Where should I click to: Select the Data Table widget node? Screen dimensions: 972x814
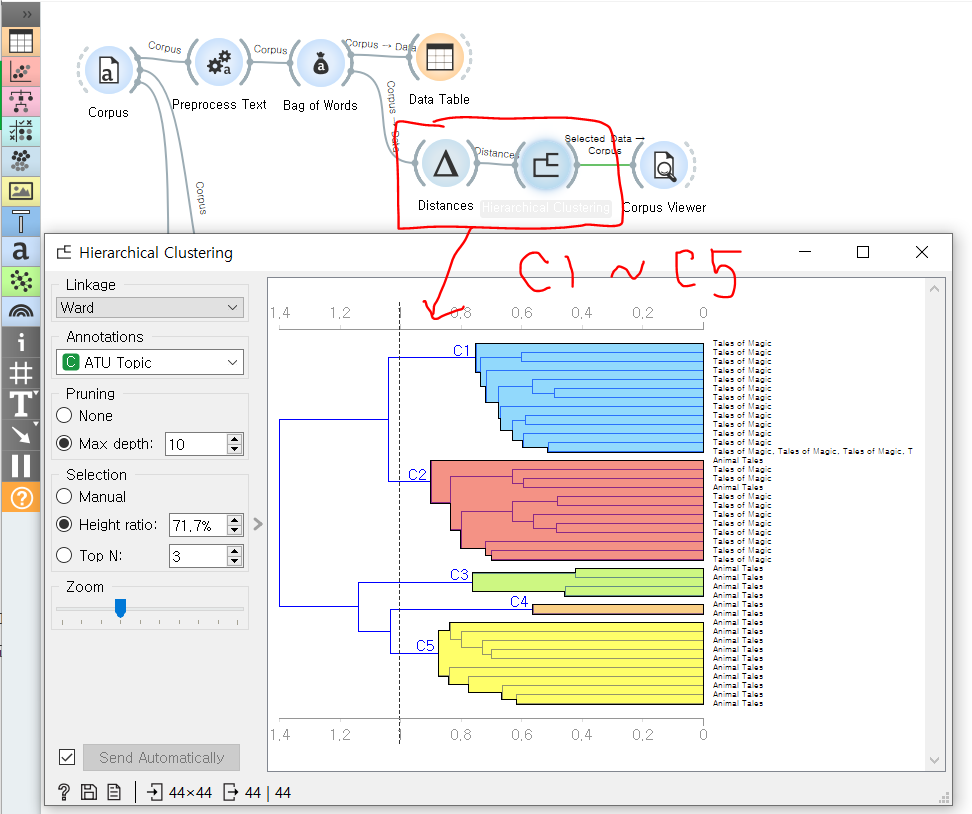click(x=440, y=58)
